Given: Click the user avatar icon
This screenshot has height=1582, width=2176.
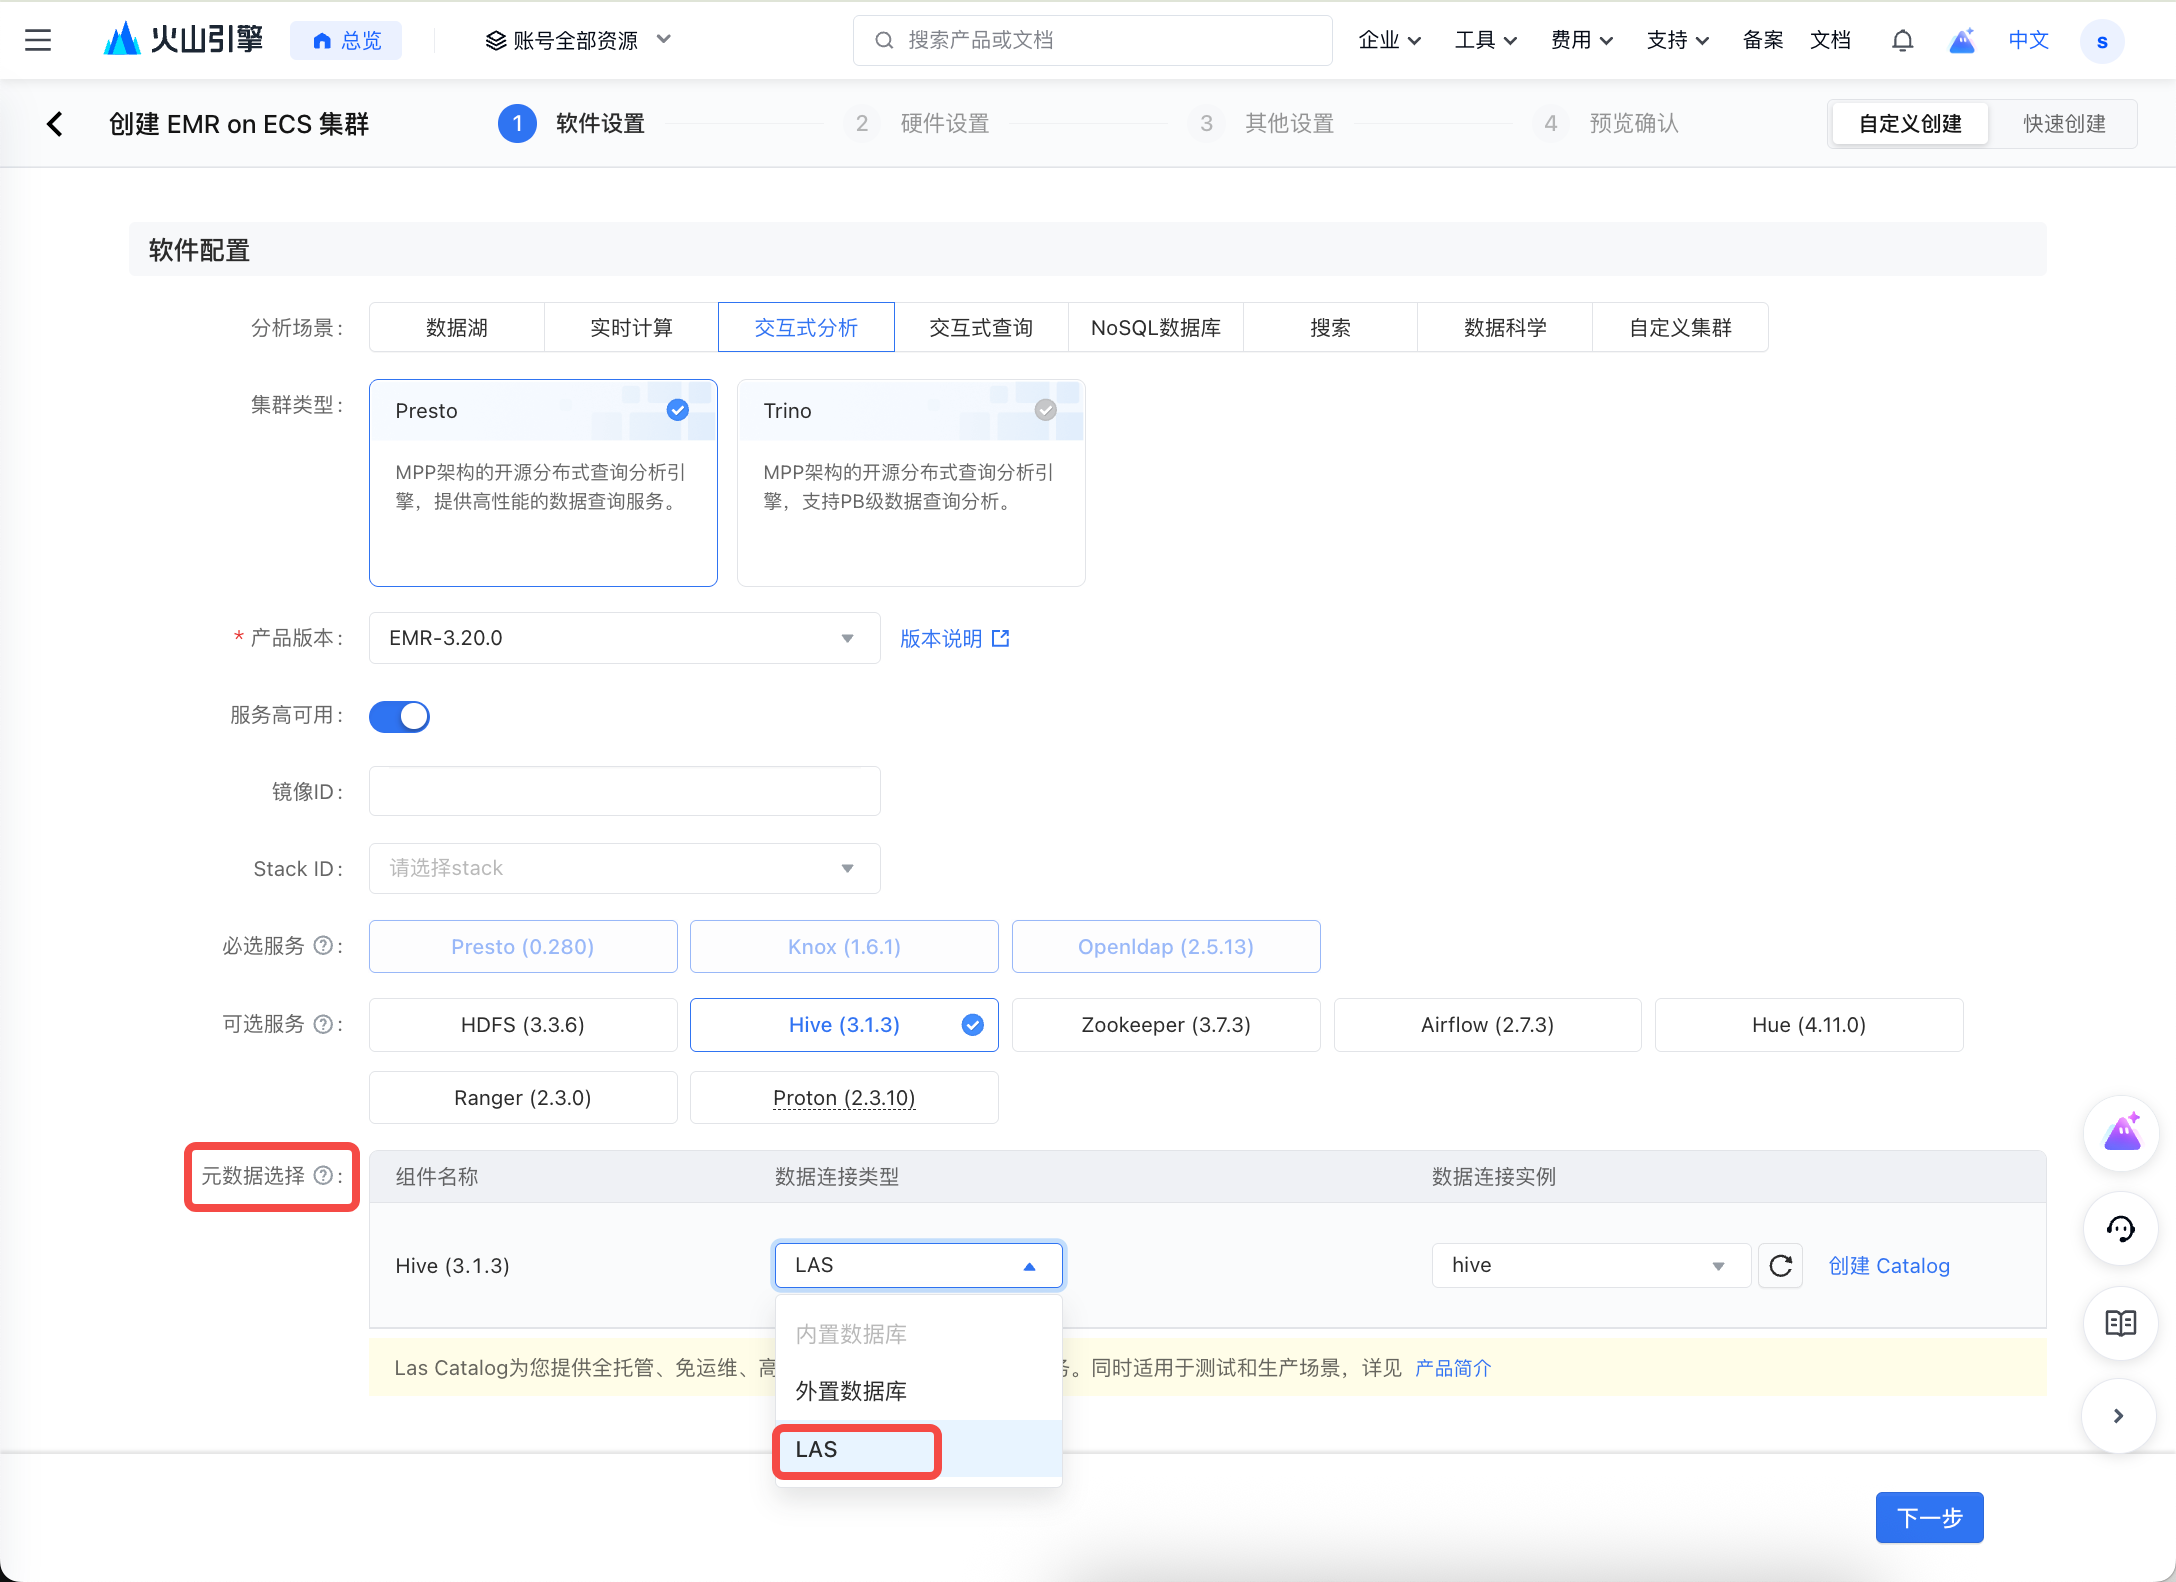Looking at the screenshot, I should [x=2101, y=41].
